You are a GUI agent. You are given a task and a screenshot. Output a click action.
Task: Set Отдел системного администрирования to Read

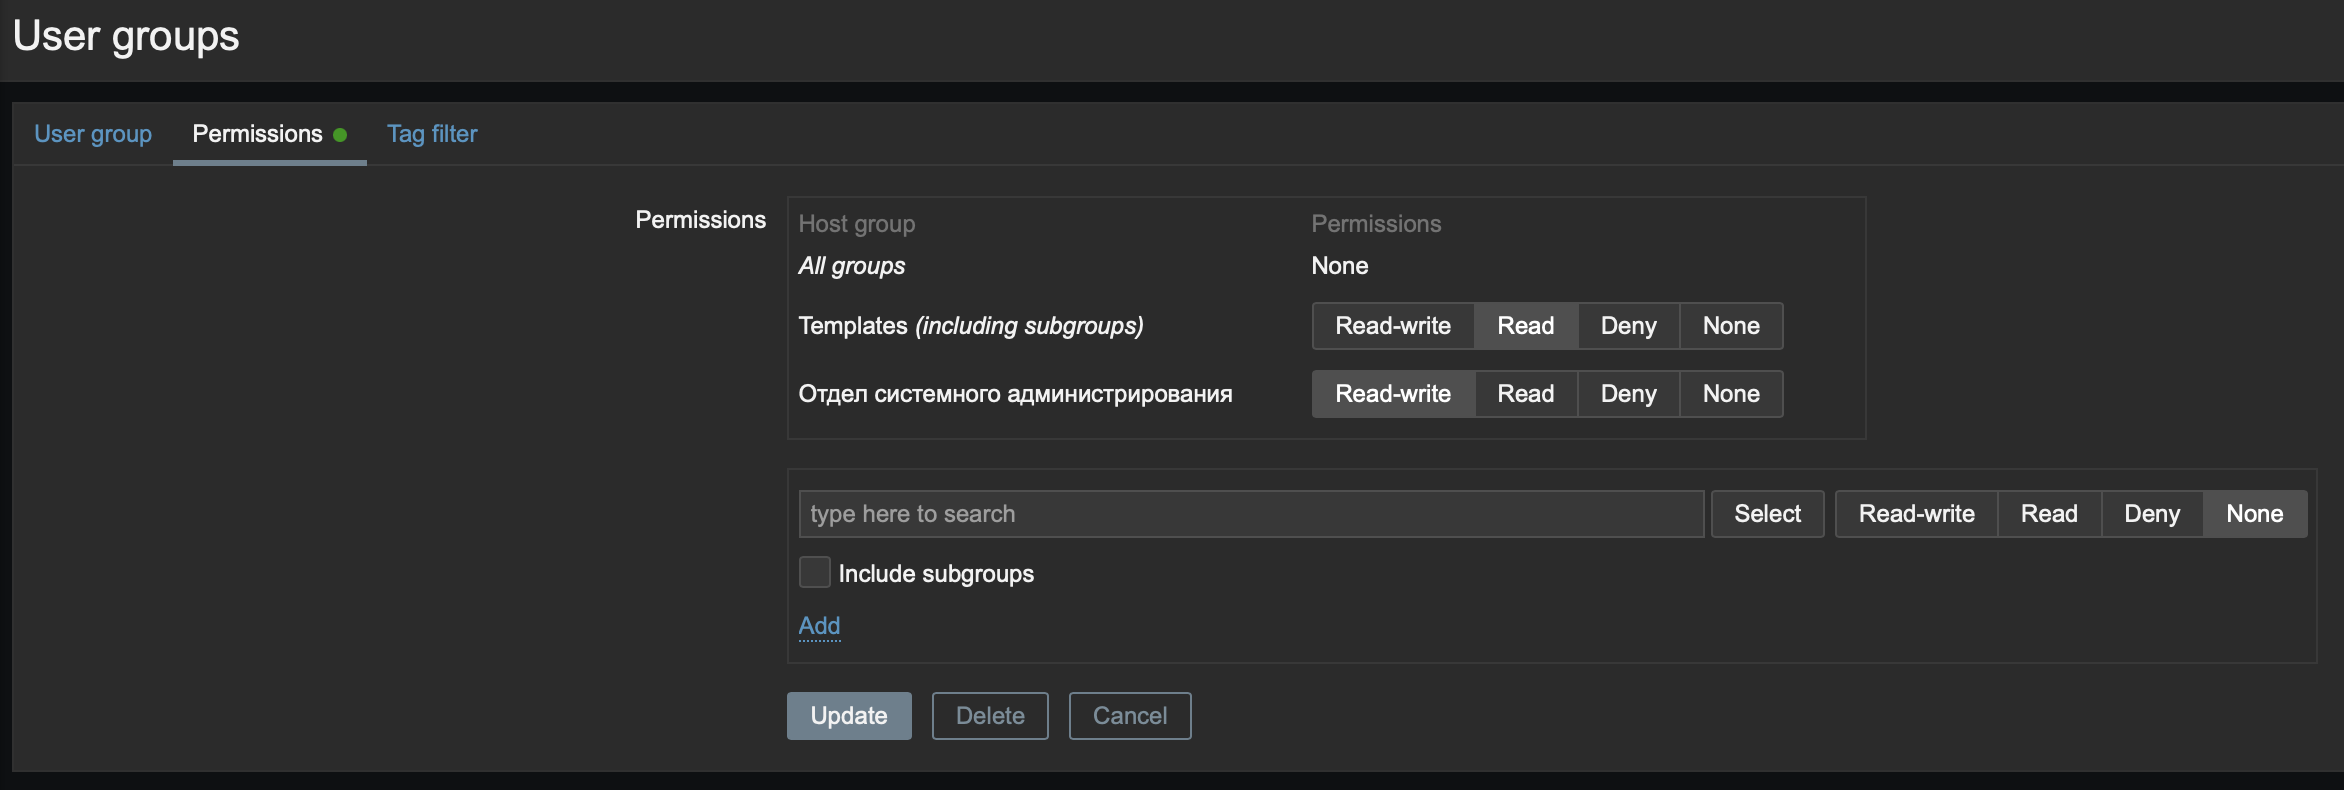pyautogui.click(x=1525, y=394)
